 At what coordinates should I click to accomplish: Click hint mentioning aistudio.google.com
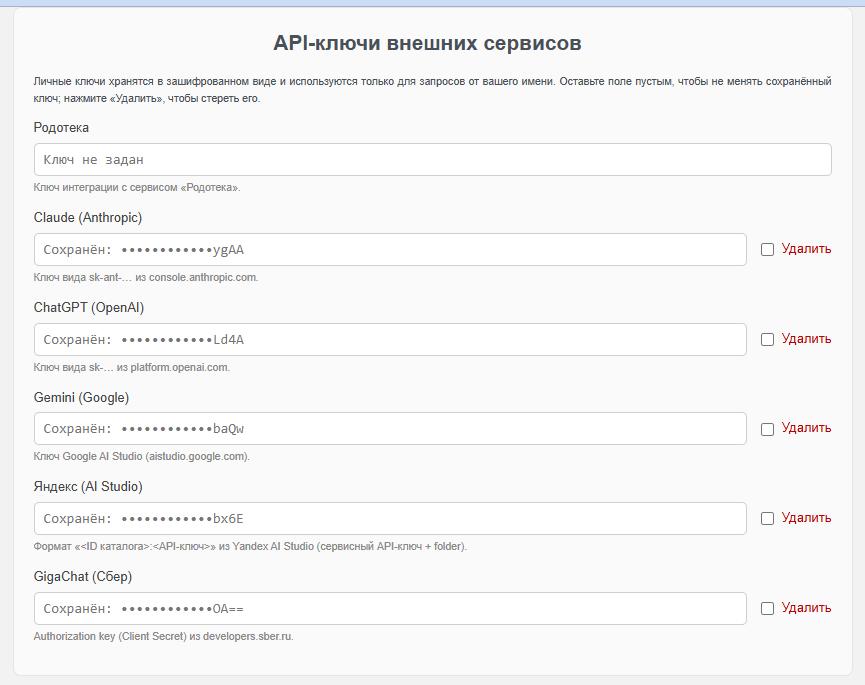pyautogui.click(x=142, y=457)
